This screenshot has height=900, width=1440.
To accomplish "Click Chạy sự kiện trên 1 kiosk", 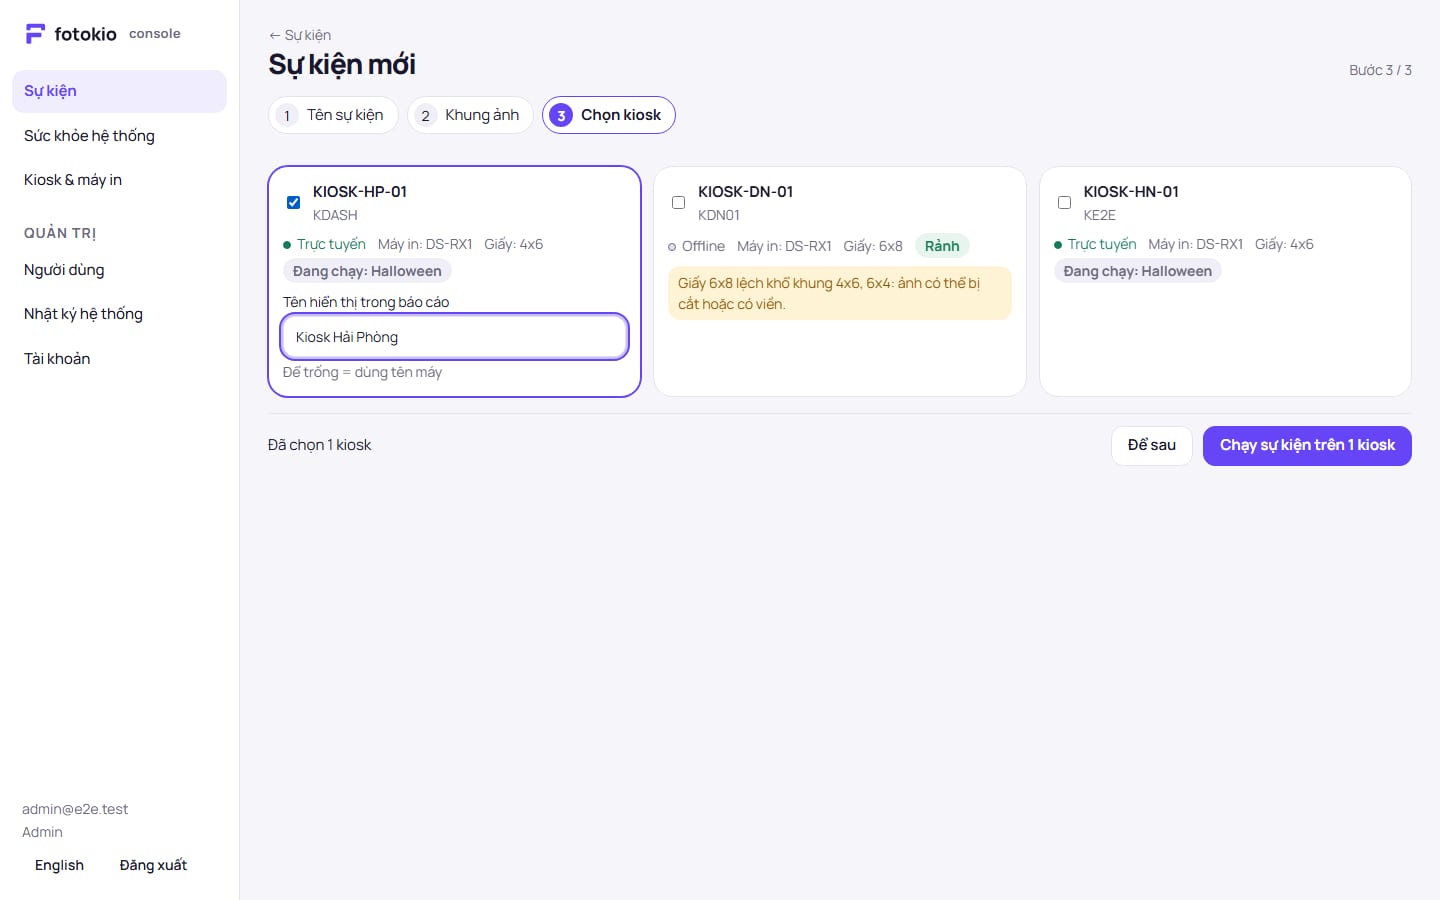I will (x=1307, y=445).
